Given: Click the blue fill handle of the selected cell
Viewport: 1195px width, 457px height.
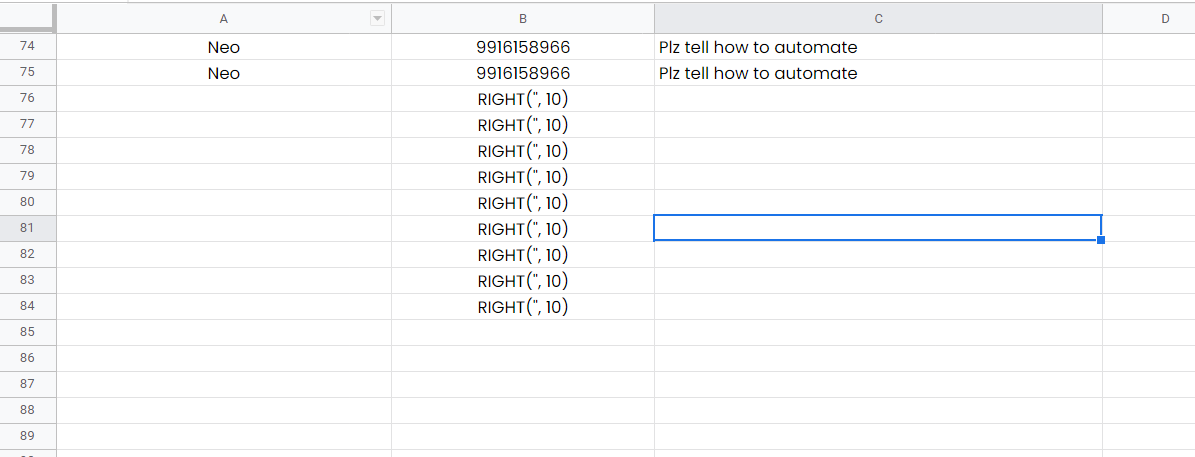Looking at the screenshot, I should [x=1101, y=240].
